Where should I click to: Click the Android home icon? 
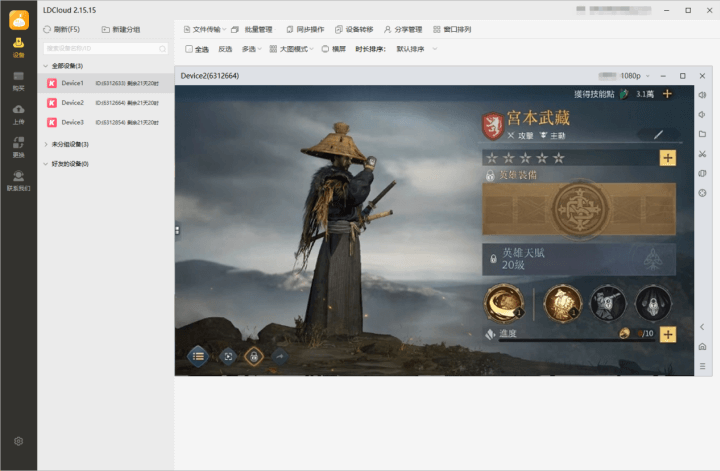point(702,347)
